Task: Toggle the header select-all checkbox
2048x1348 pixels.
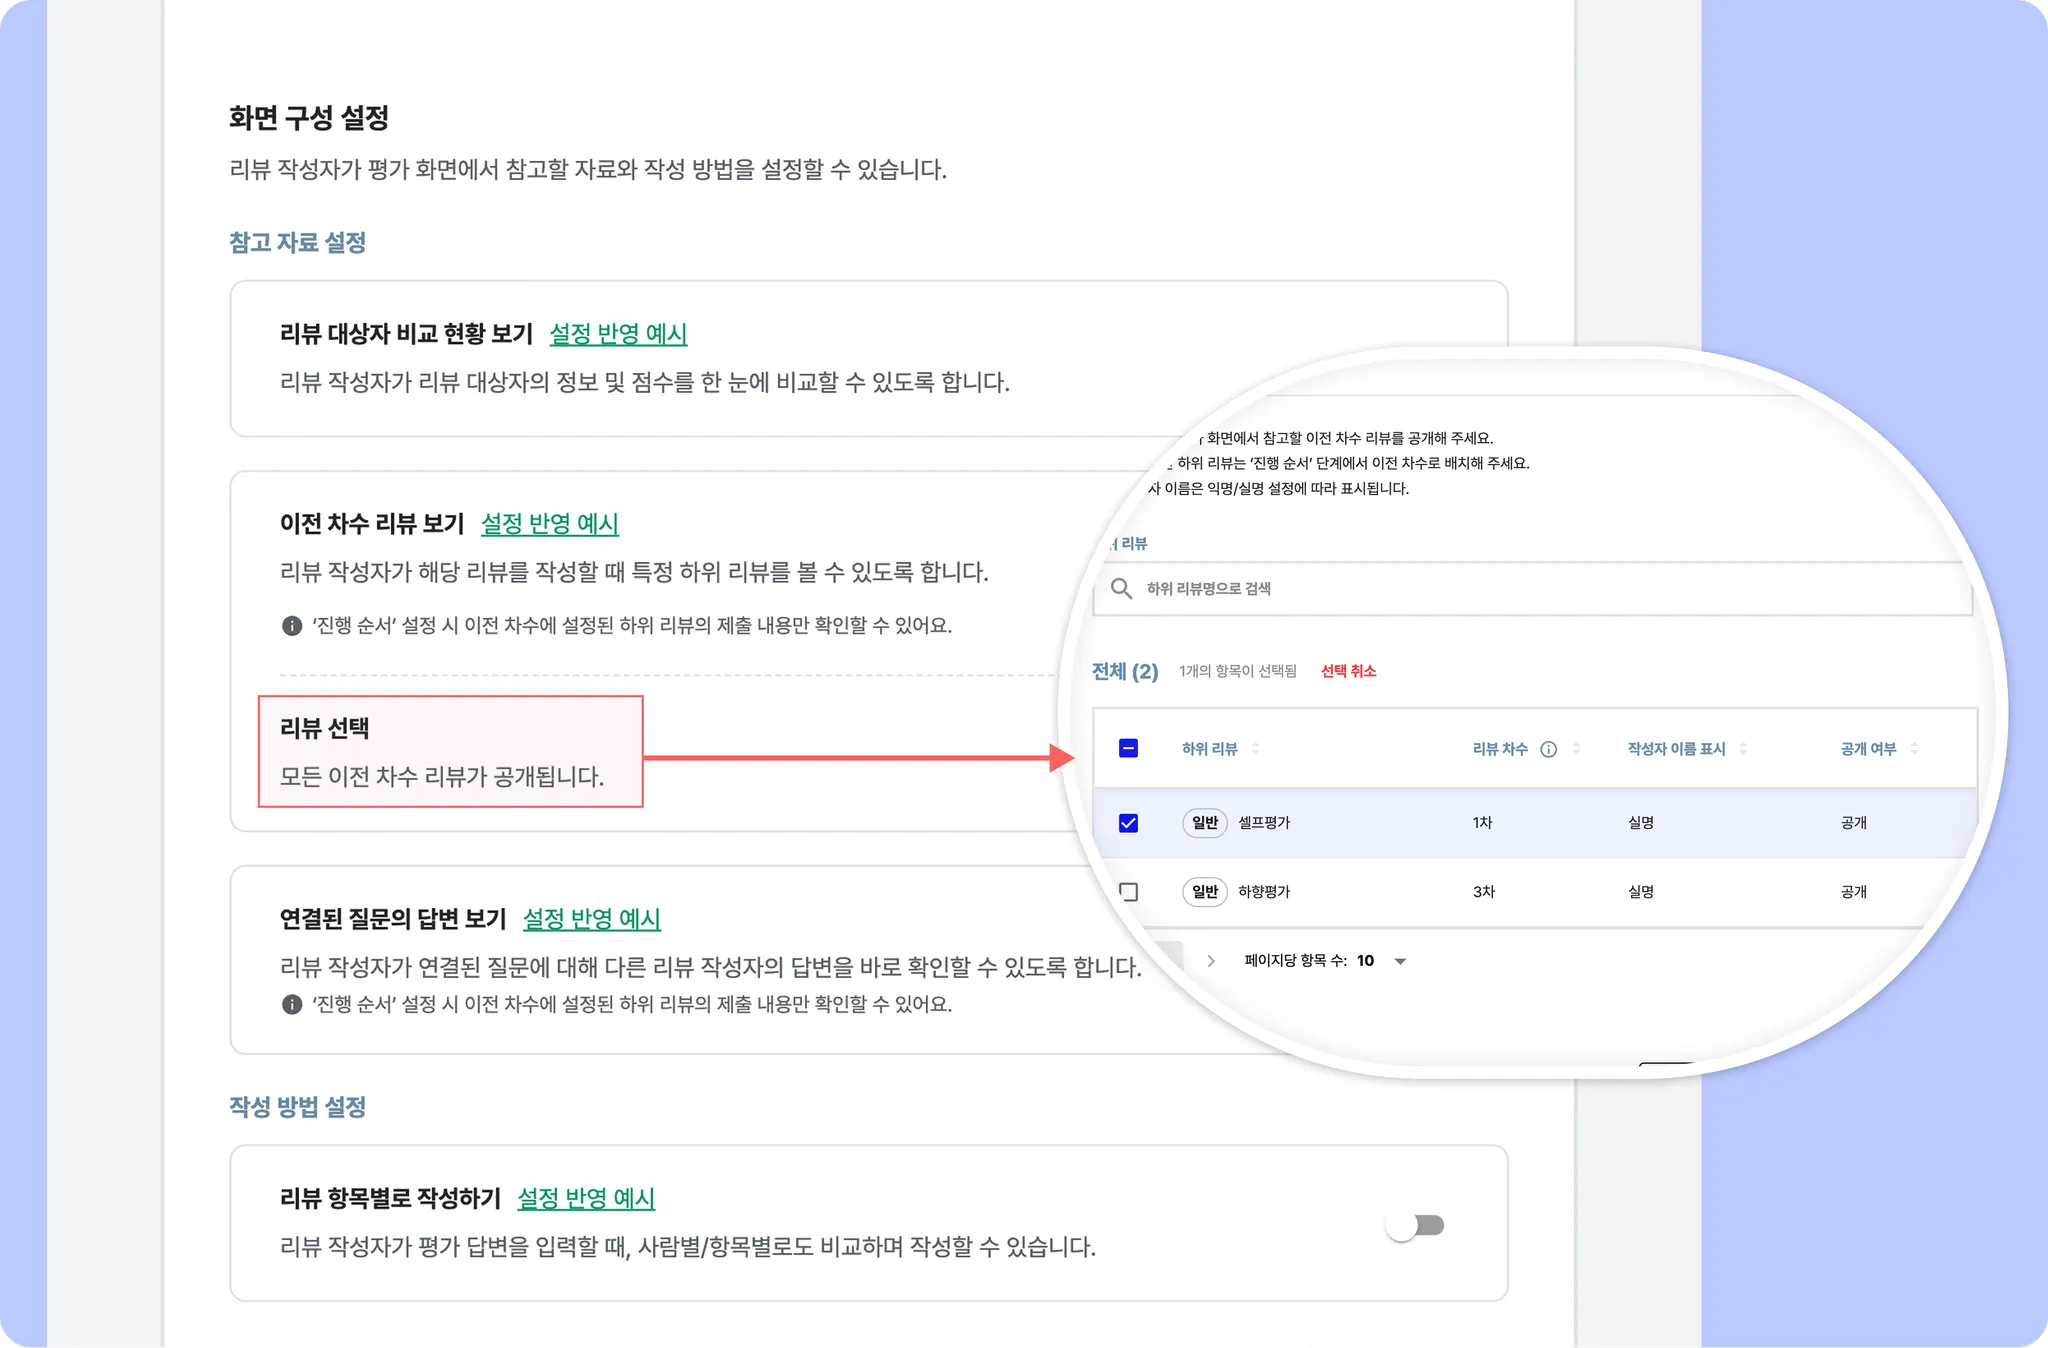Action: tap(1128, 748)
